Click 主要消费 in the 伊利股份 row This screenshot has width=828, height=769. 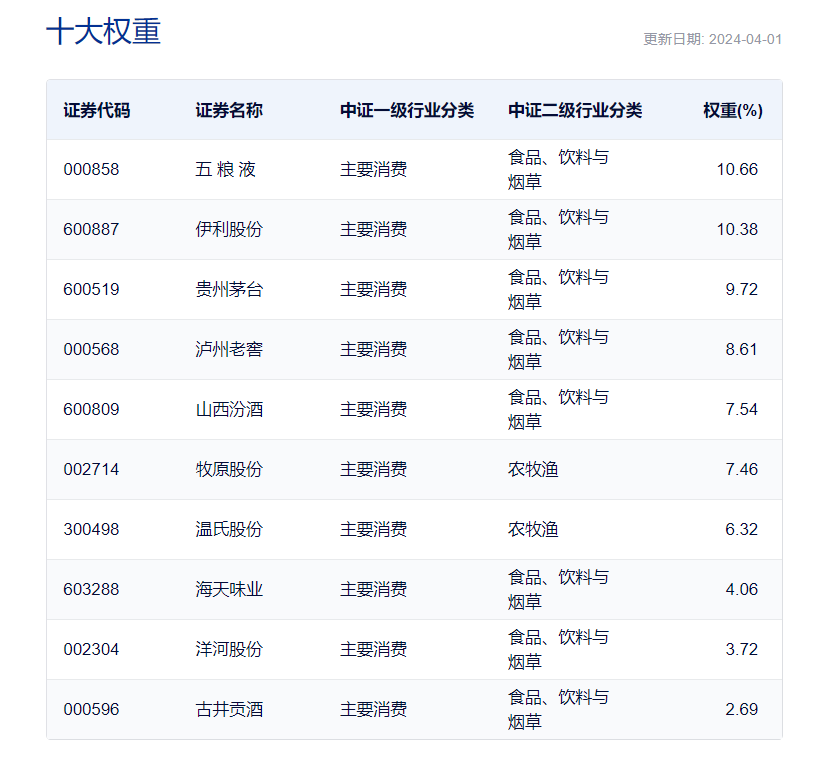[373, 230]
